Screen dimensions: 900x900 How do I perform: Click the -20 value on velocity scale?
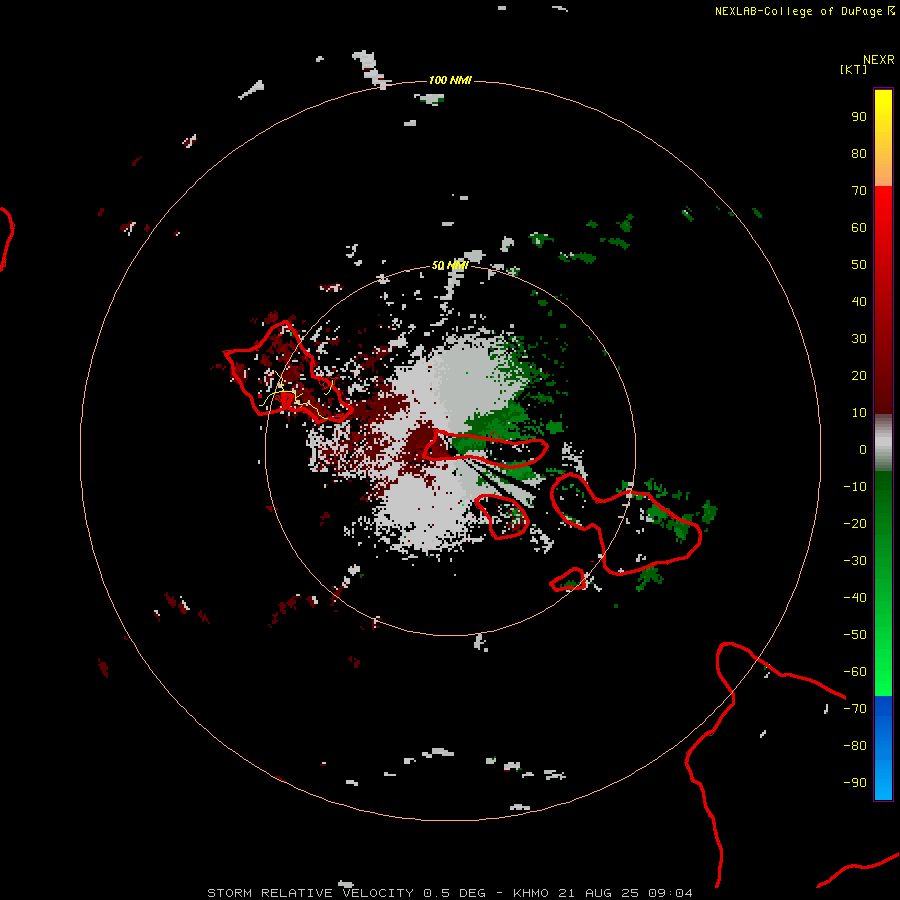pos(855,524)
